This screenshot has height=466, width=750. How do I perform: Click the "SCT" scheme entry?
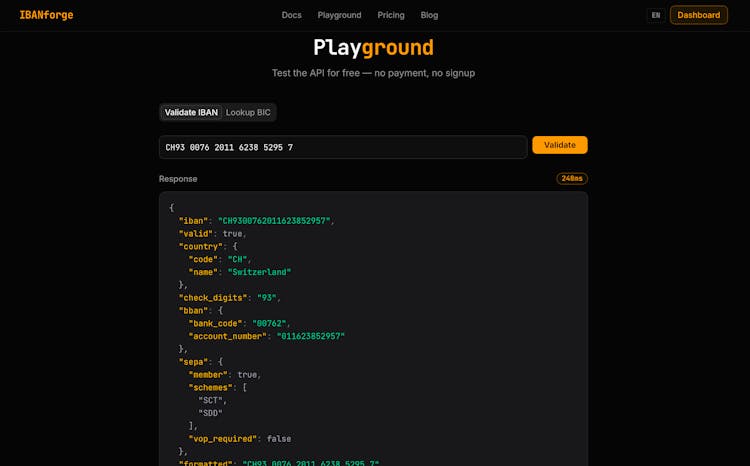click(x=211, y=400)
